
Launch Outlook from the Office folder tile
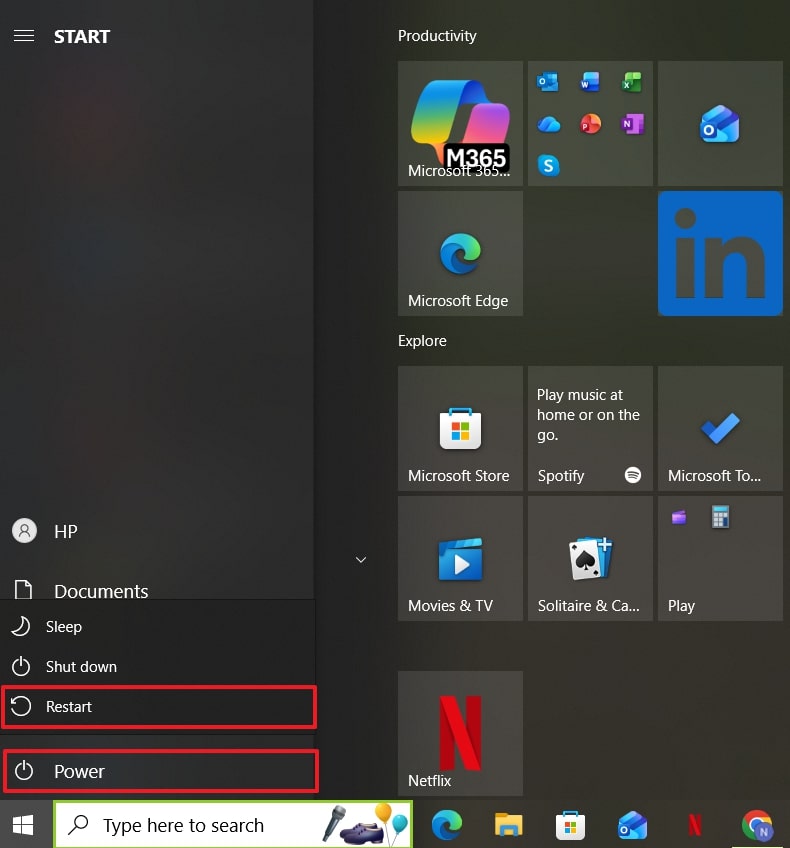548,82
